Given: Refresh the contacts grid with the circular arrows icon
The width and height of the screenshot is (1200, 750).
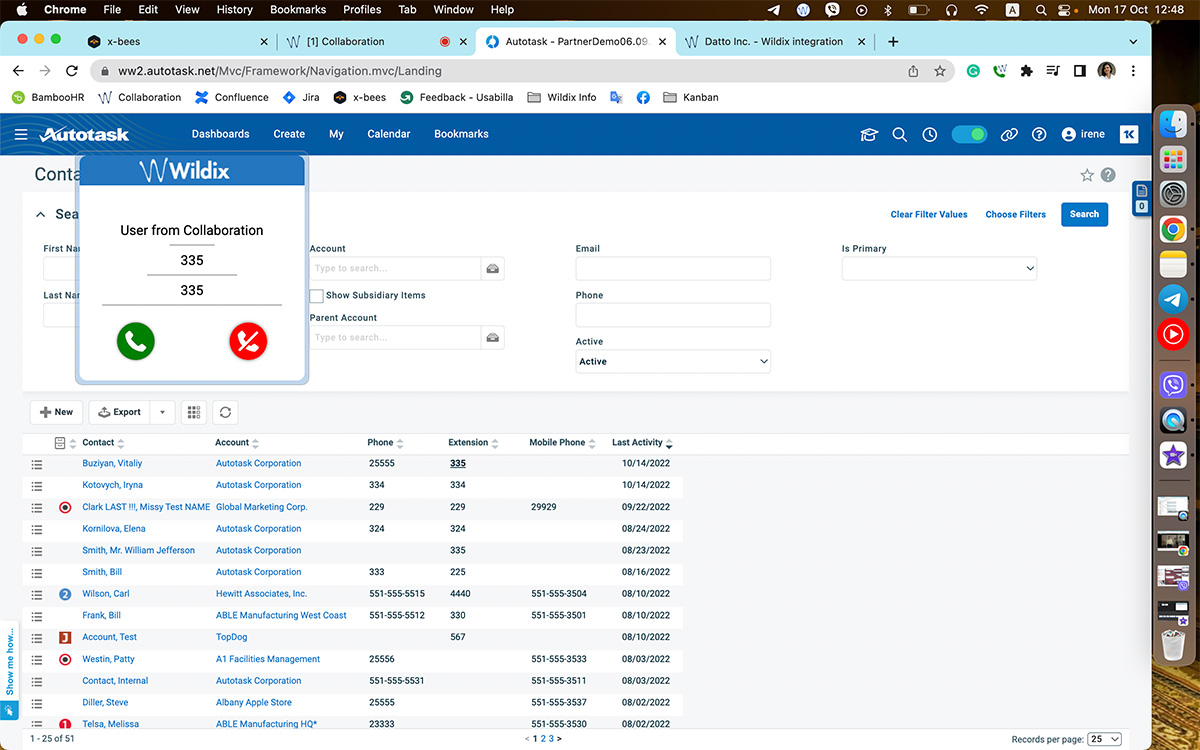Looking at the screenshot, I should [x=225, y=411].
